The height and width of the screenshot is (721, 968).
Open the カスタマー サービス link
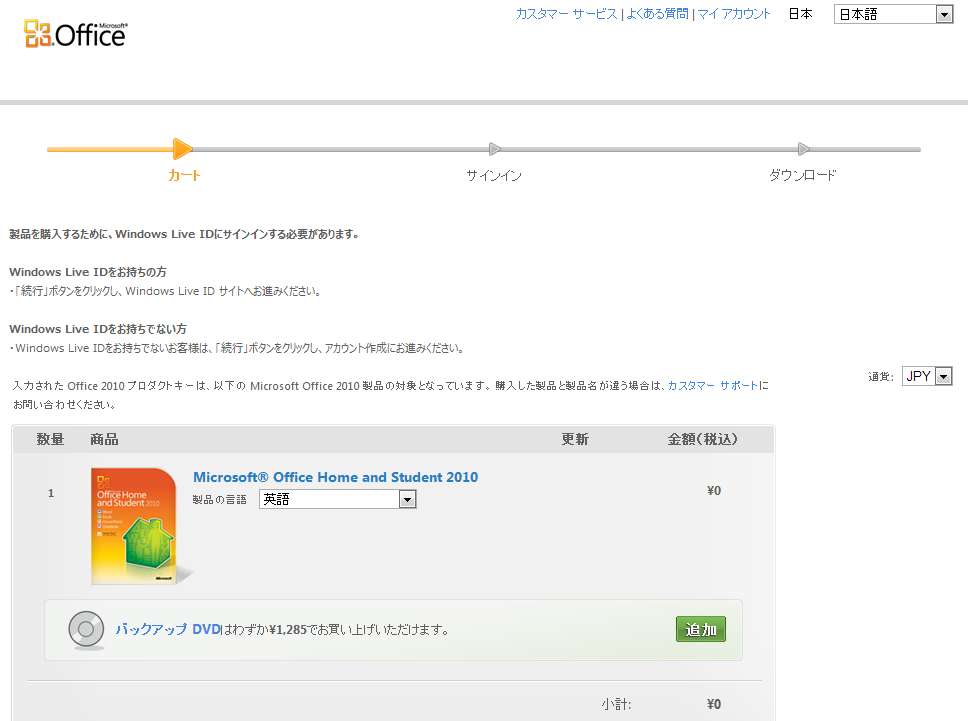pyautogui.click(x=566, y=14)
